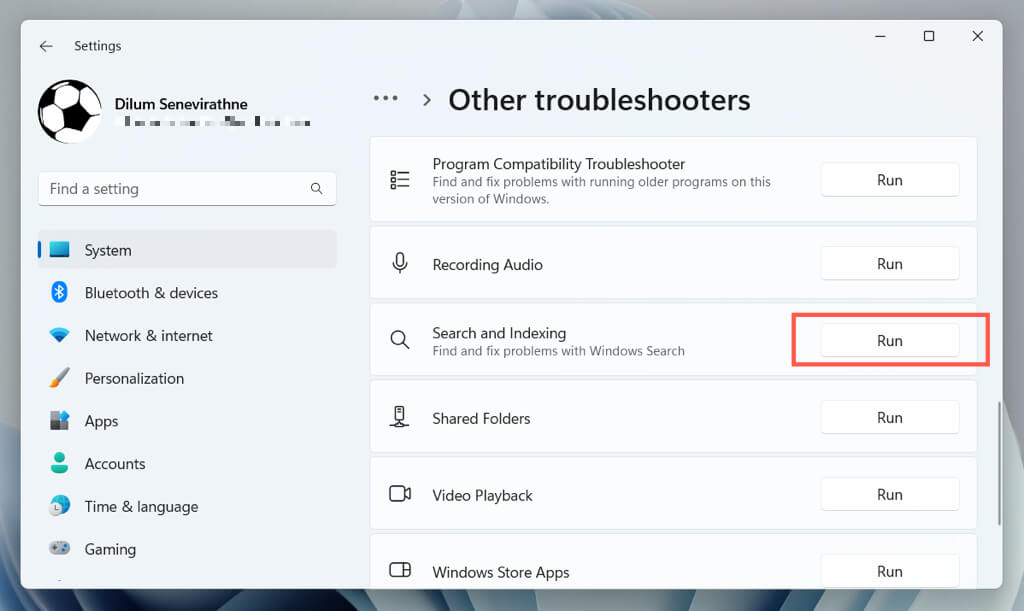The image size is (1024, 611).
Task: Open Bluetooth & devices settings
Action: [x=187, y=292]
